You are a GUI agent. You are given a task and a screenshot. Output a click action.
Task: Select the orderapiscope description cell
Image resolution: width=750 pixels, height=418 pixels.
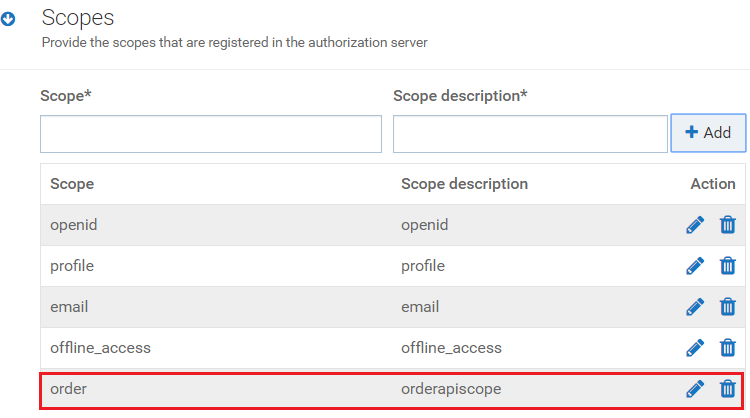451,389
